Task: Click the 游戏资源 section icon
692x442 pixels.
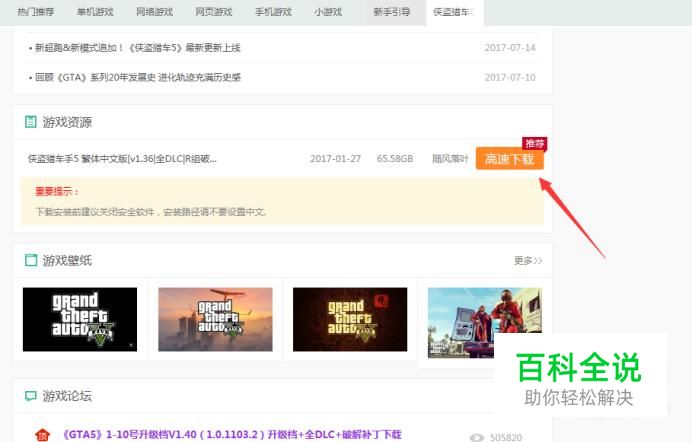Action: coord(30,122)
